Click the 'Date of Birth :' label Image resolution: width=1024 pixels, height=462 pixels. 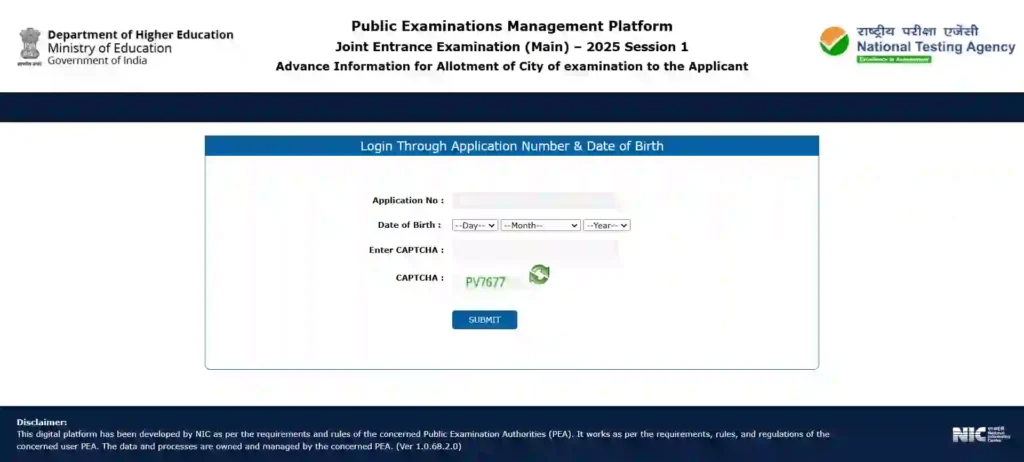click(409, 225)
